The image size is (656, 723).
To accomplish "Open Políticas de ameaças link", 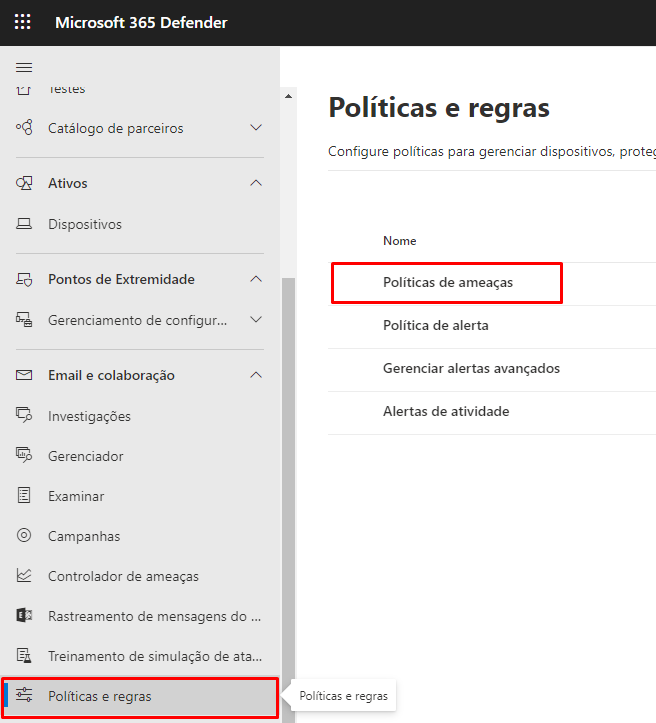I will [x=448, y=282].
